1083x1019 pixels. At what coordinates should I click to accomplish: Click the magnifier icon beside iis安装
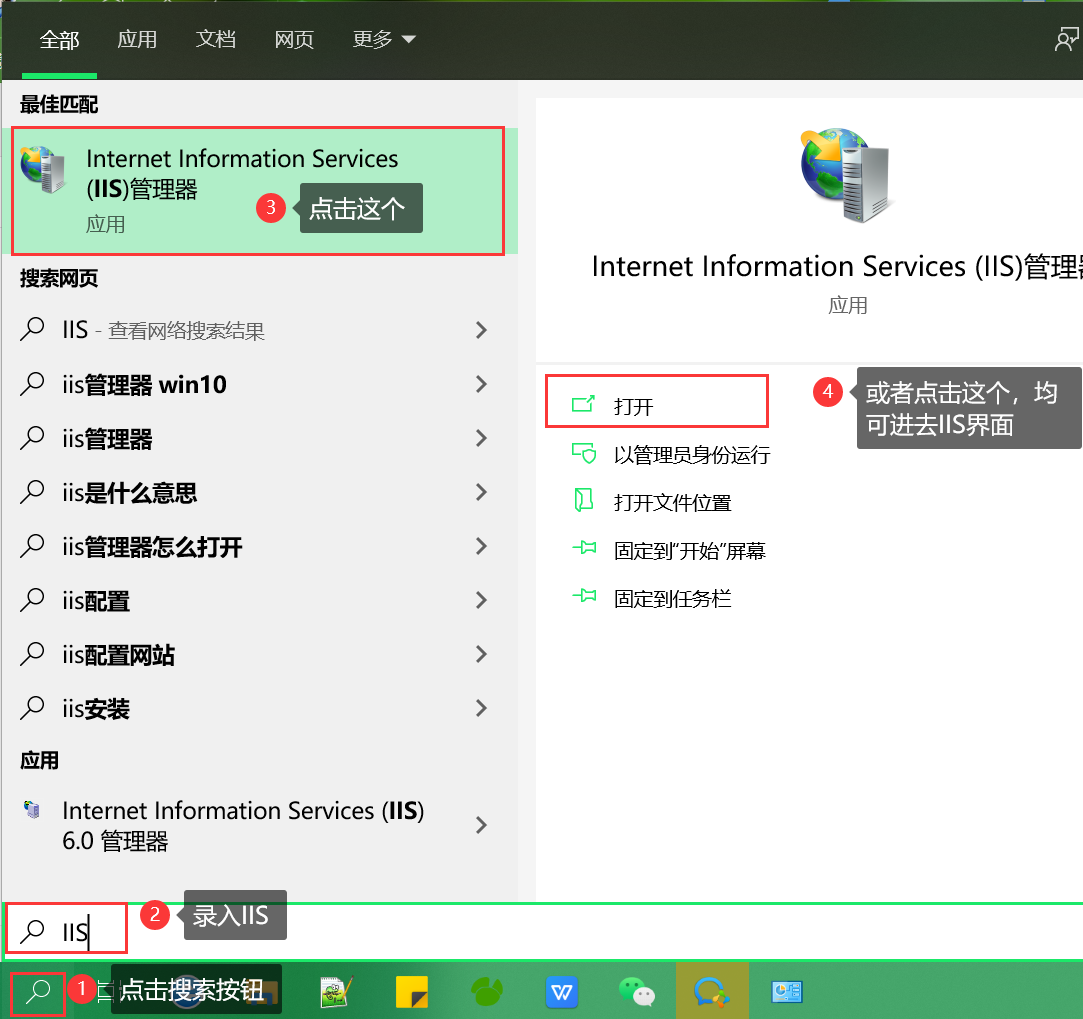click(32, 708)
